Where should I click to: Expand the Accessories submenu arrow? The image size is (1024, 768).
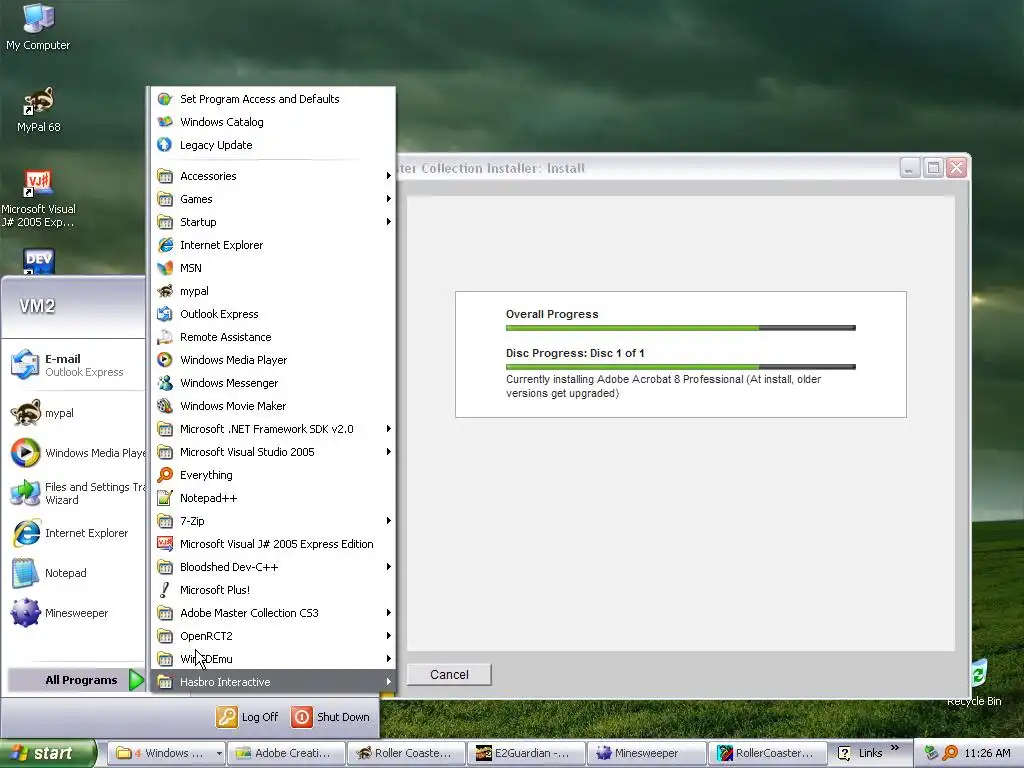(x=389, y=176)
